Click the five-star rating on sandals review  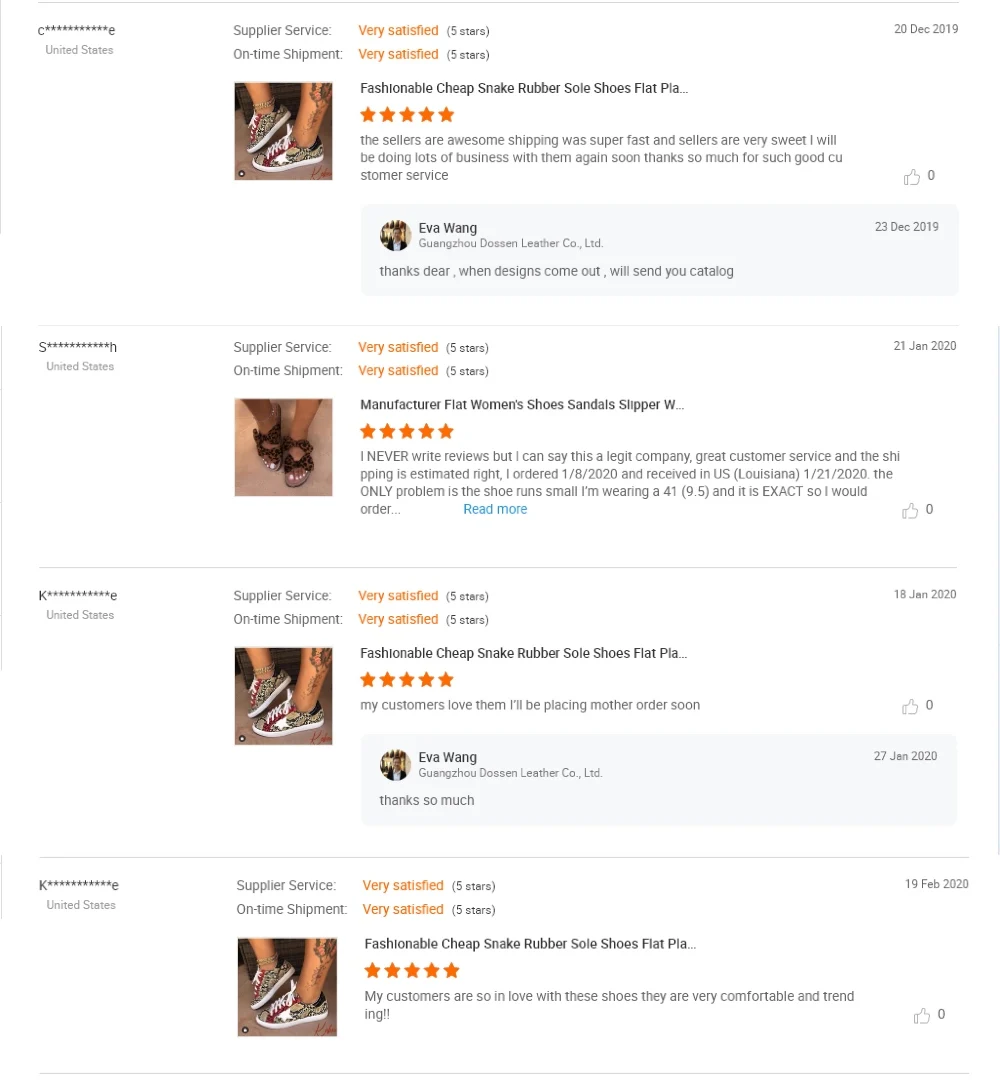(x=407, y=432)
